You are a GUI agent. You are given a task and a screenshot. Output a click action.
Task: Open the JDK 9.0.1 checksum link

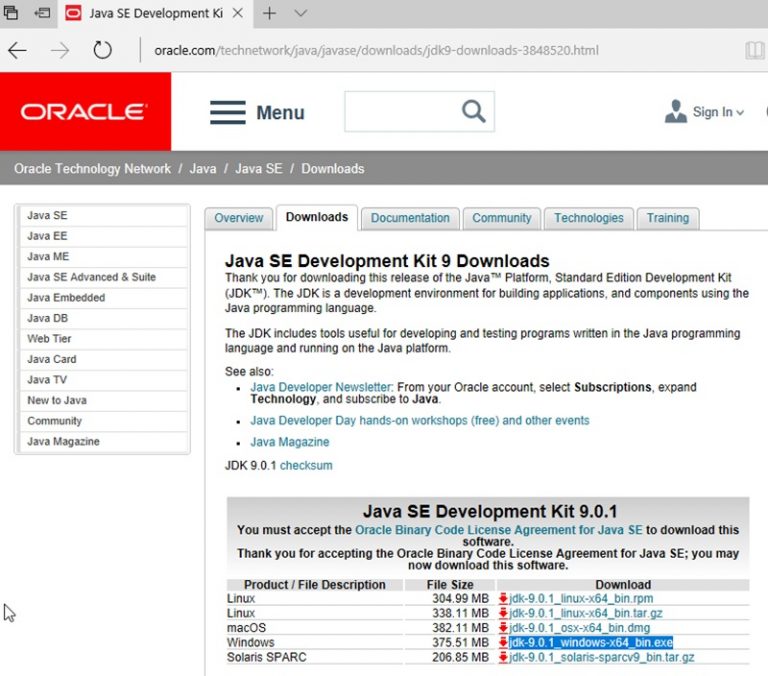[306, 465]
